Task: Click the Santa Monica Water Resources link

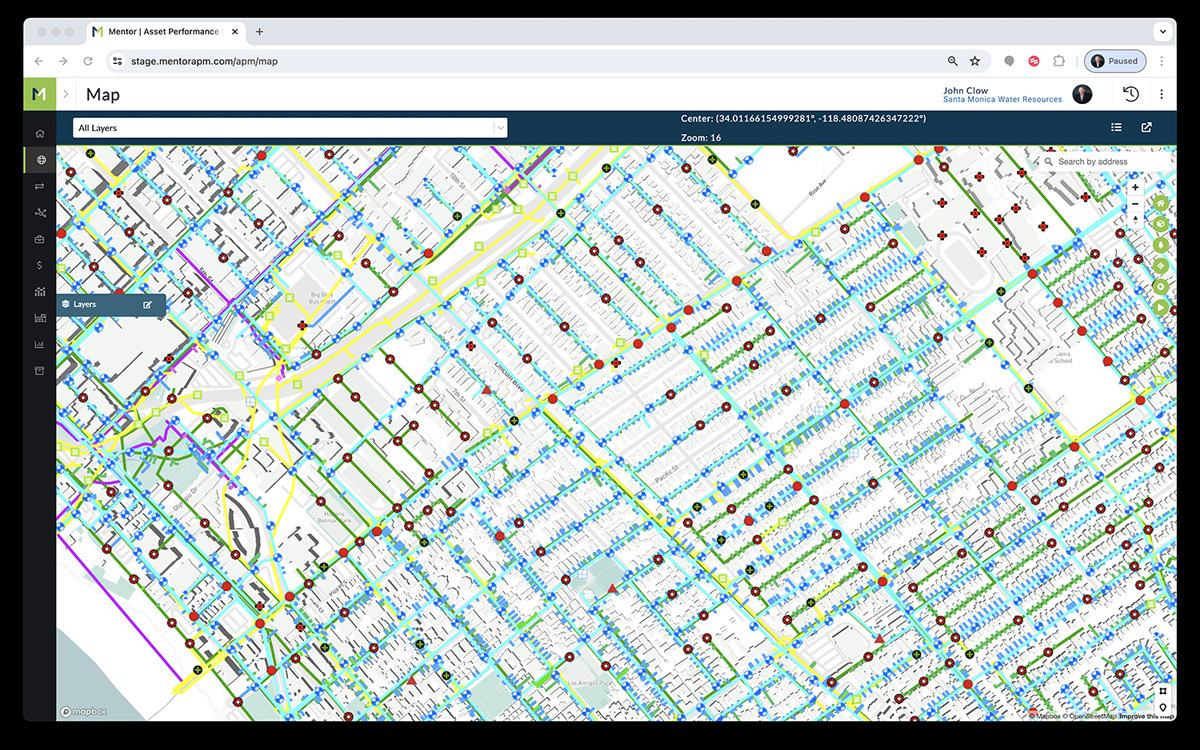Action: (1002, 100)
